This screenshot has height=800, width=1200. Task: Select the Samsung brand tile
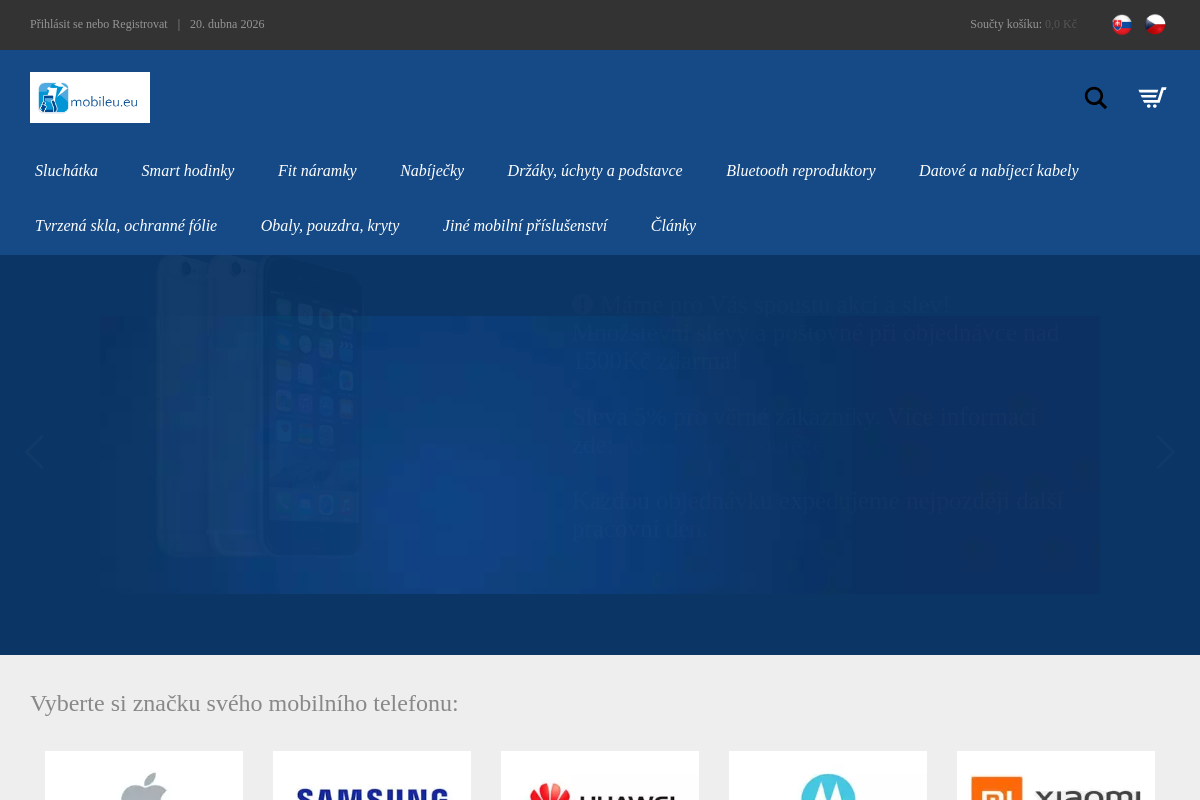click(x=372, y=776)
